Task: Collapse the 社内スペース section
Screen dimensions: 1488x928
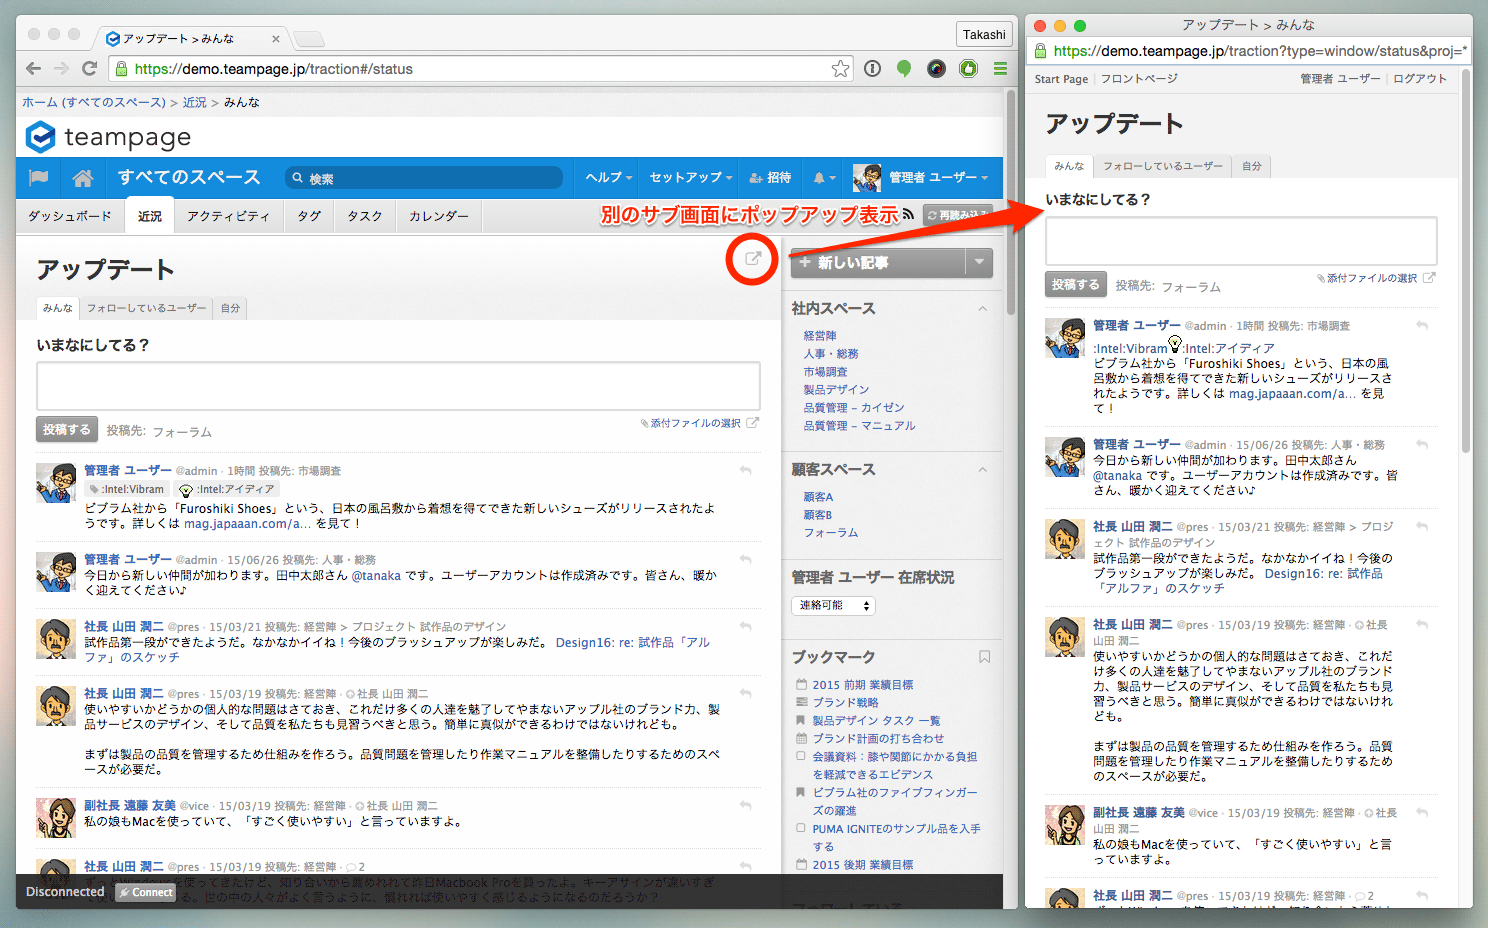Action: point(982,309)
